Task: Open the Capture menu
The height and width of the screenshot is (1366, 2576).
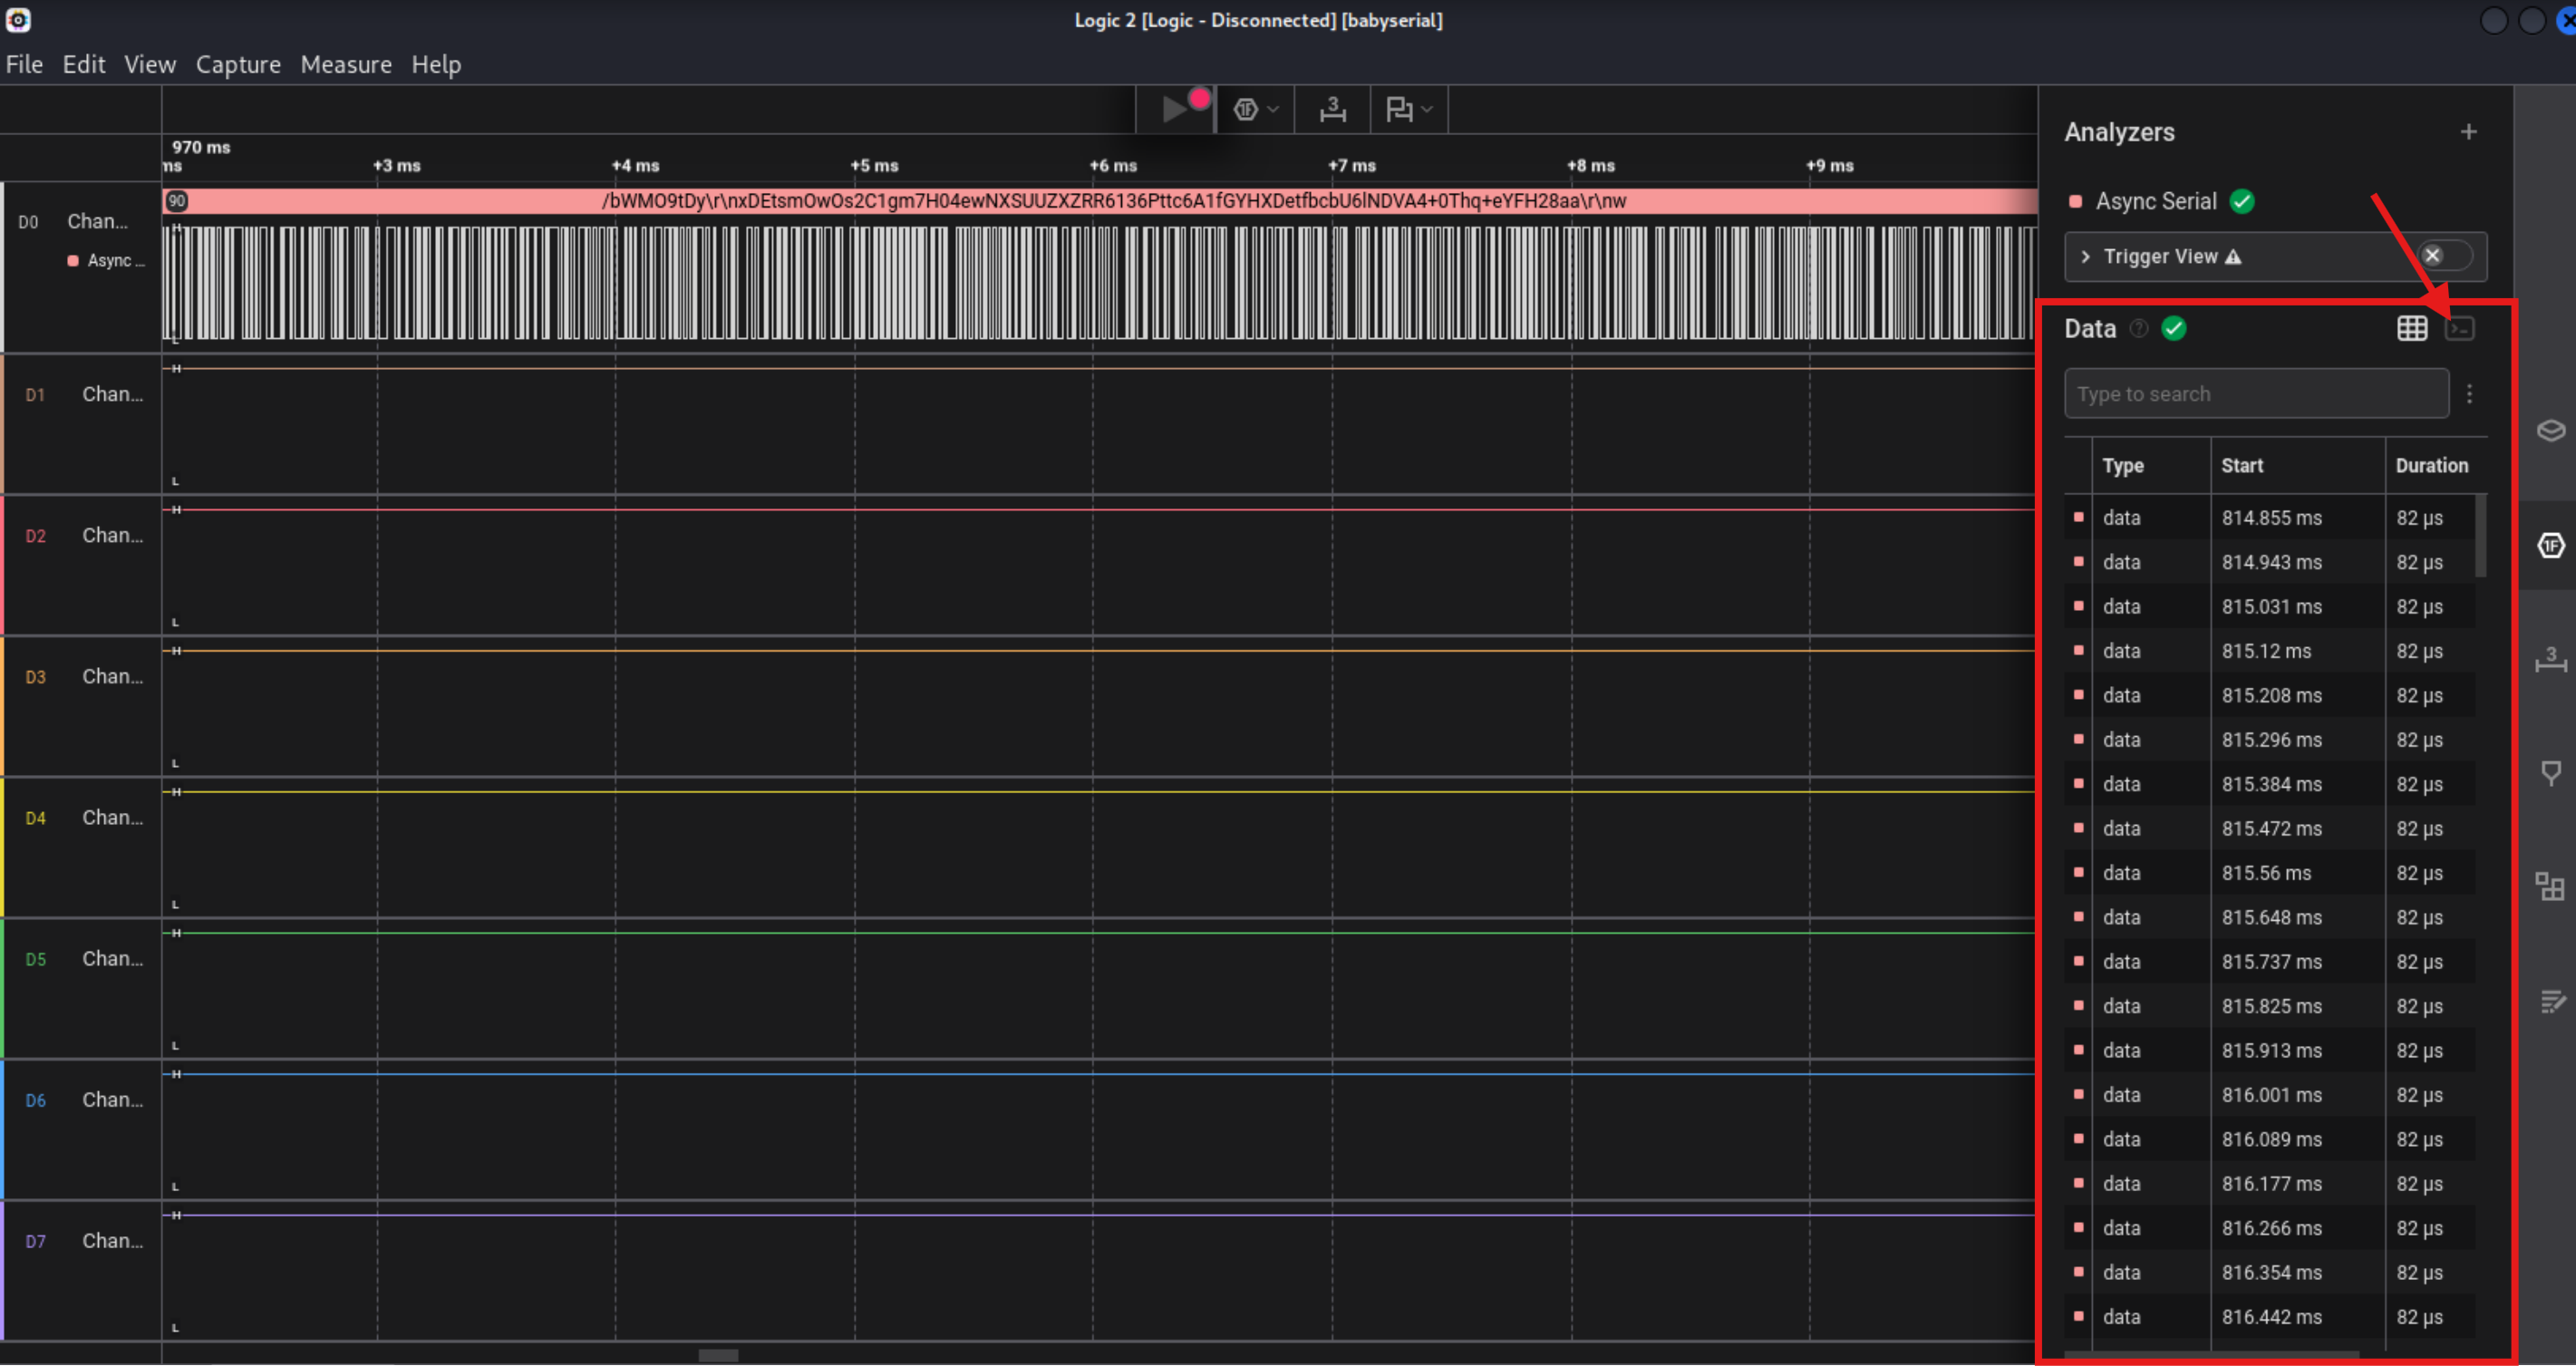Action: (x=238, y=65)
